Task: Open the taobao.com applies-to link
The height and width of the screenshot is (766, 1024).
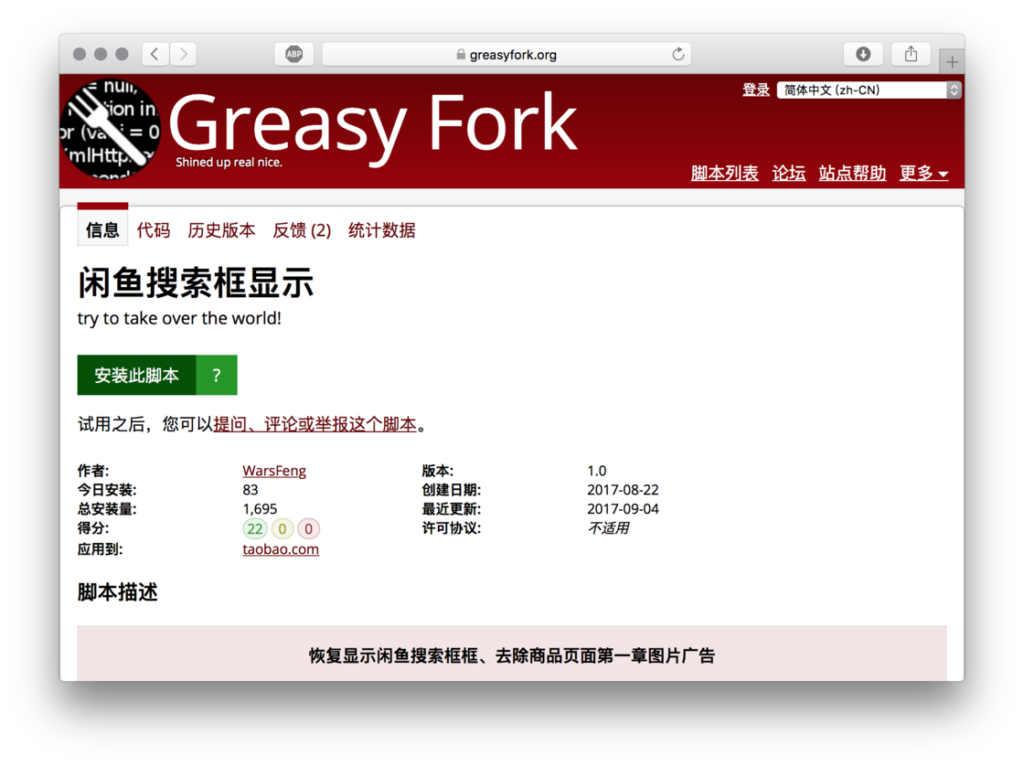Action: tap(281, 549)
